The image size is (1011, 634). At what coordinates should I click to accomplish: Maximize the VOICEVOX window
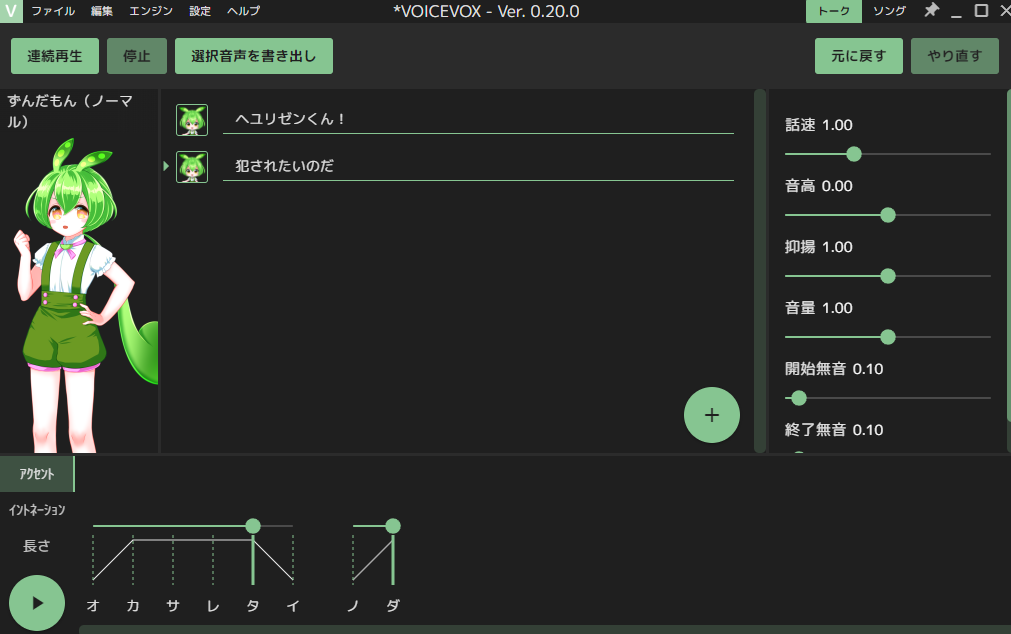[981, 10]
